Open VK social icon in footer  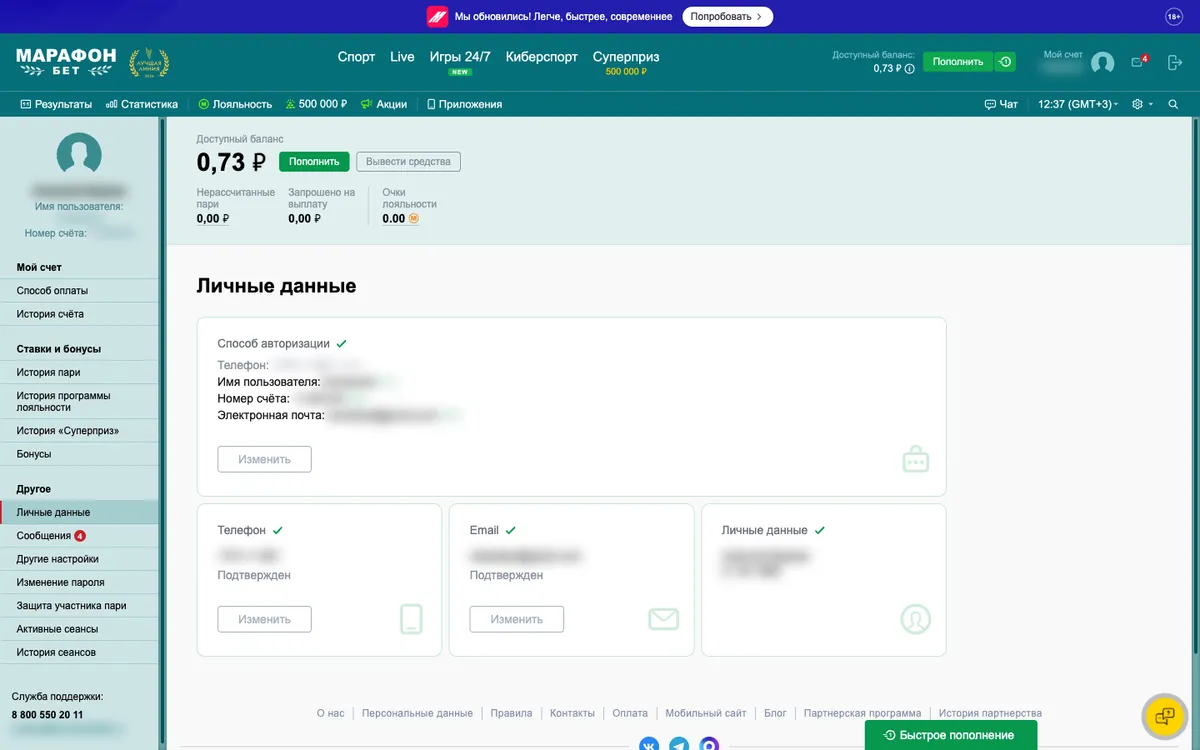coord(649,745)
